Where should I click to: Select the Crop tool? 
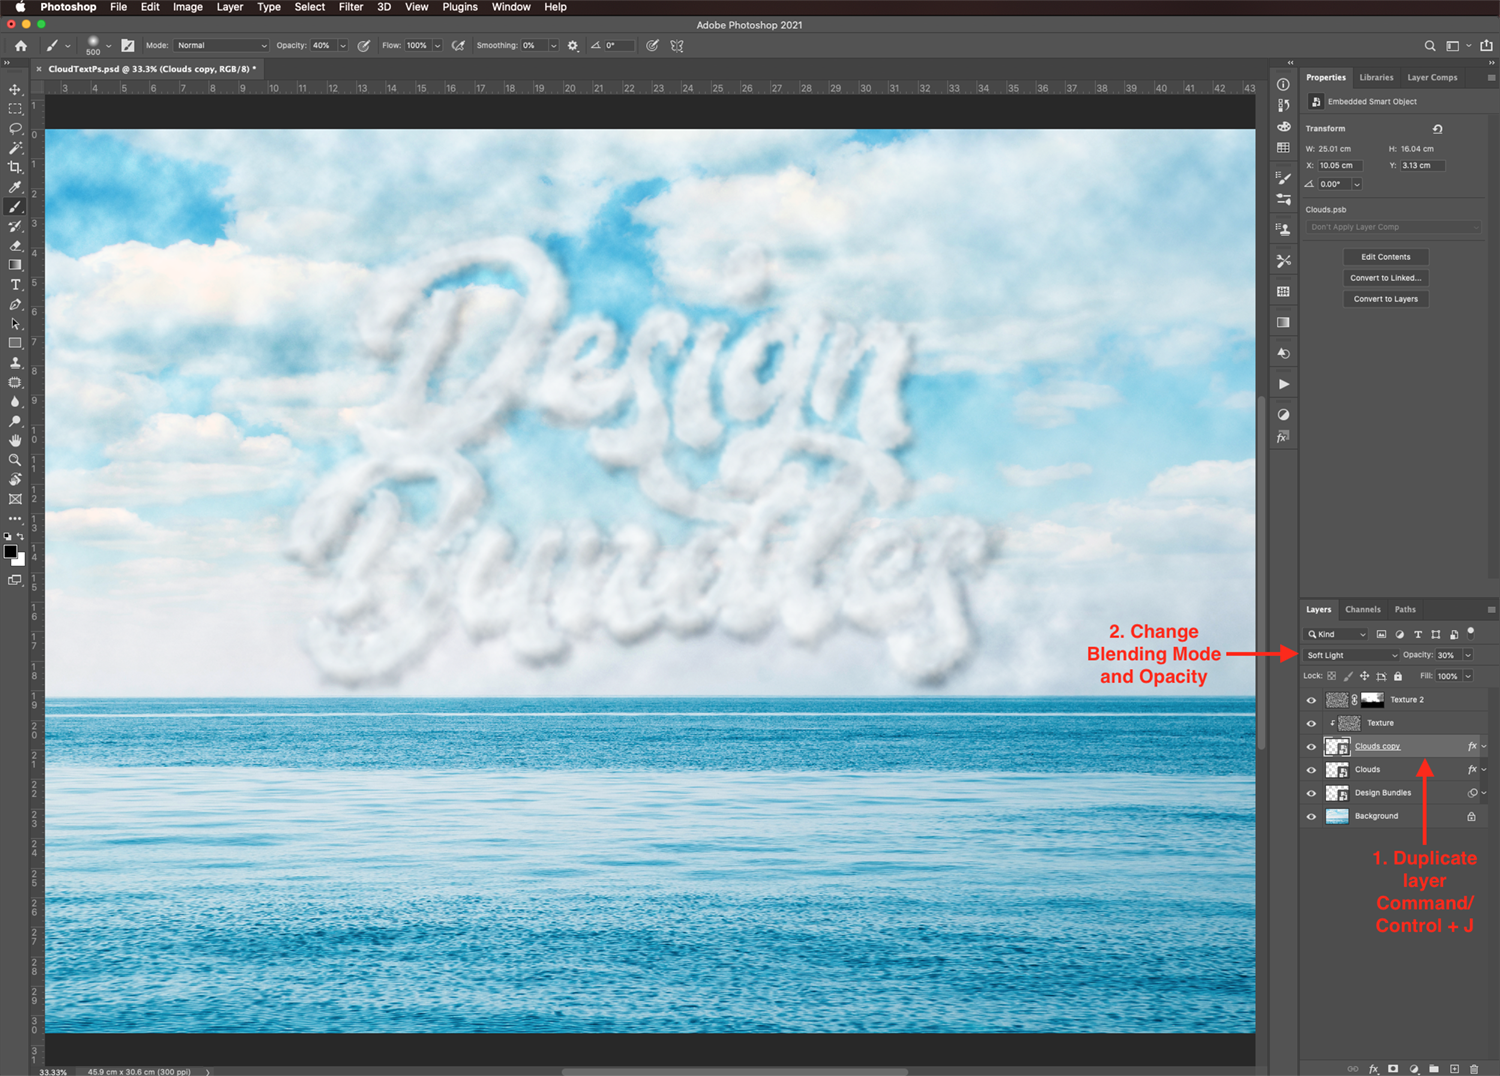15,168
